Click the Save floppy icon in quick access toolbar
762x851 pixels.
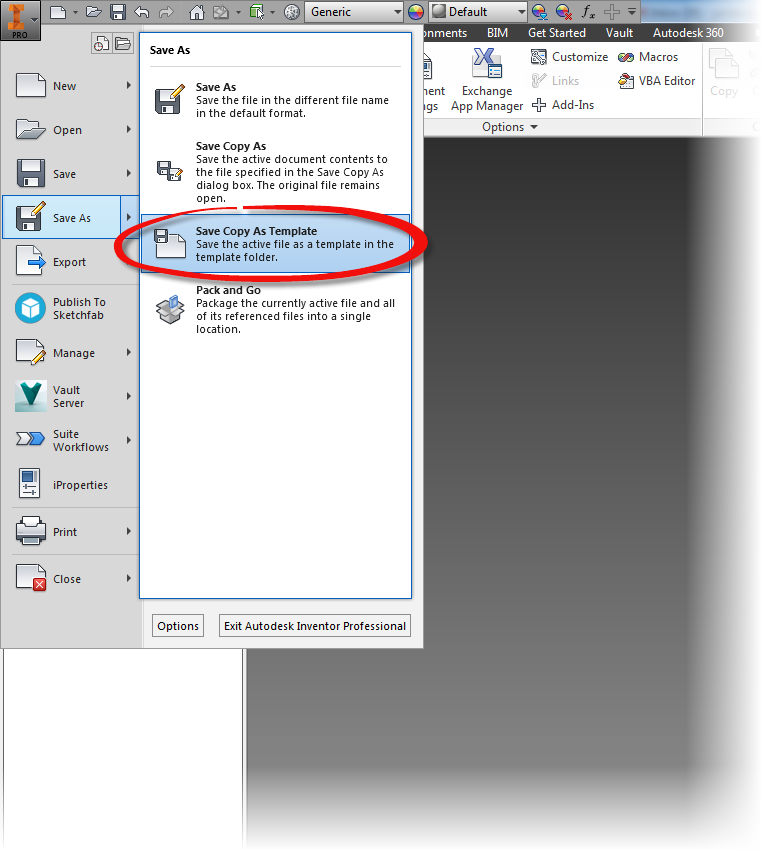click(x=118, y=12)
